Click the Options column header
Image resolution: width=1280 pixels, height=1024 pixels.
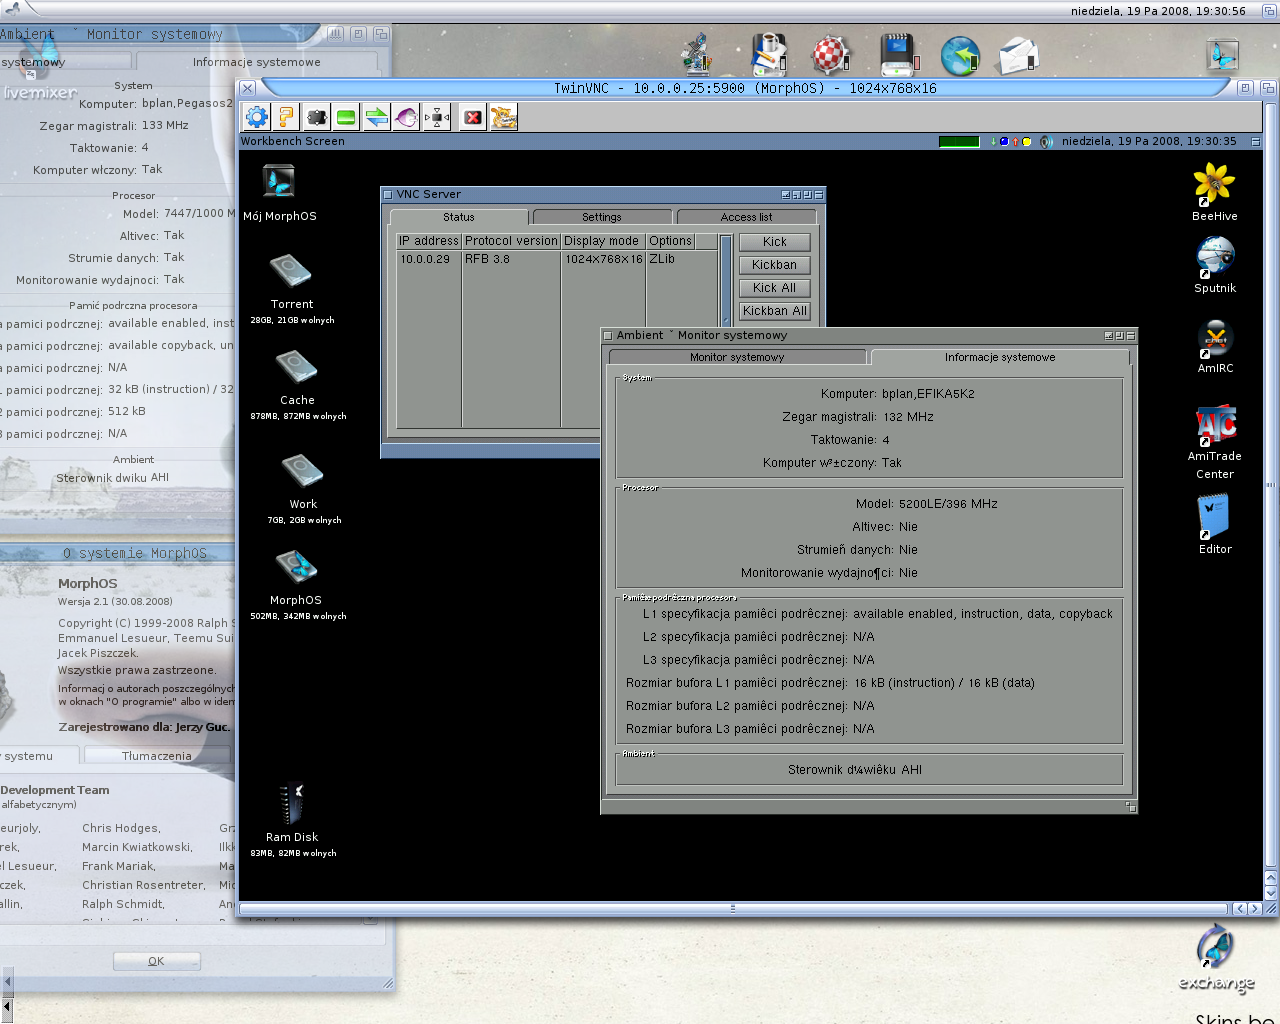pyautogui.click(x=670, y=241)
